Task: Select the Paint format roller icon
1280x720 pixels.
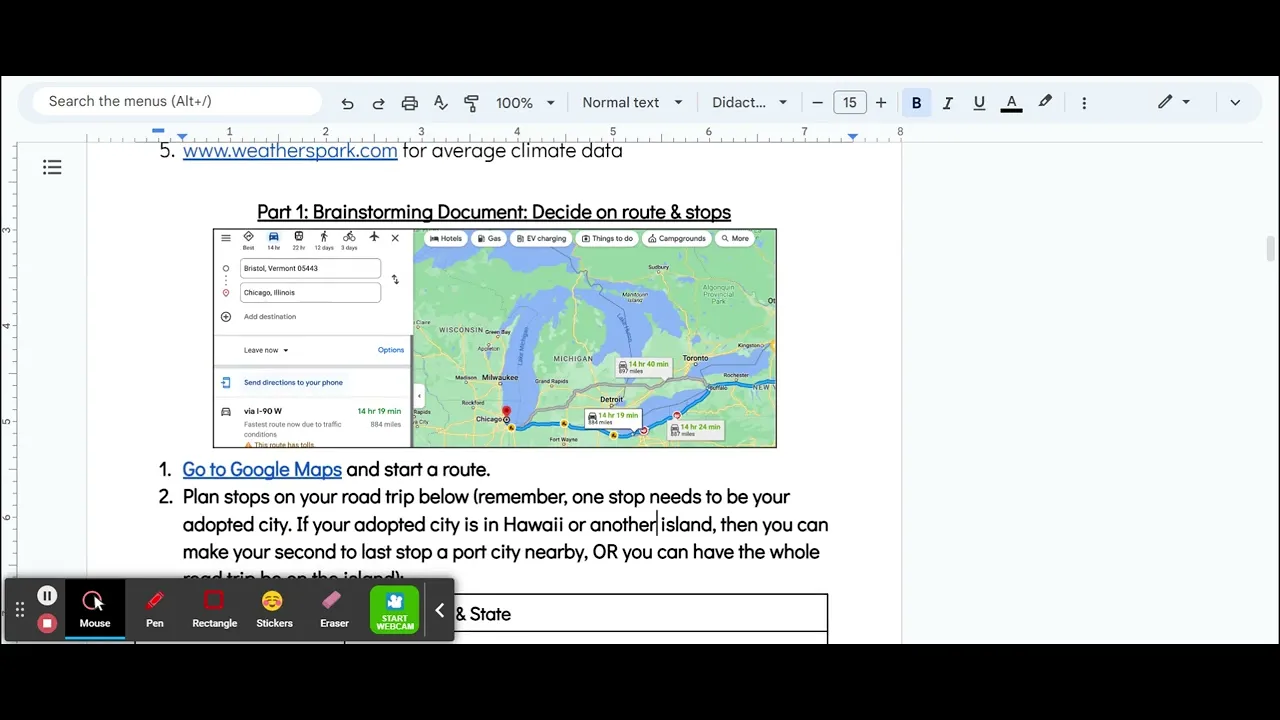Action: tap(471, 103)
